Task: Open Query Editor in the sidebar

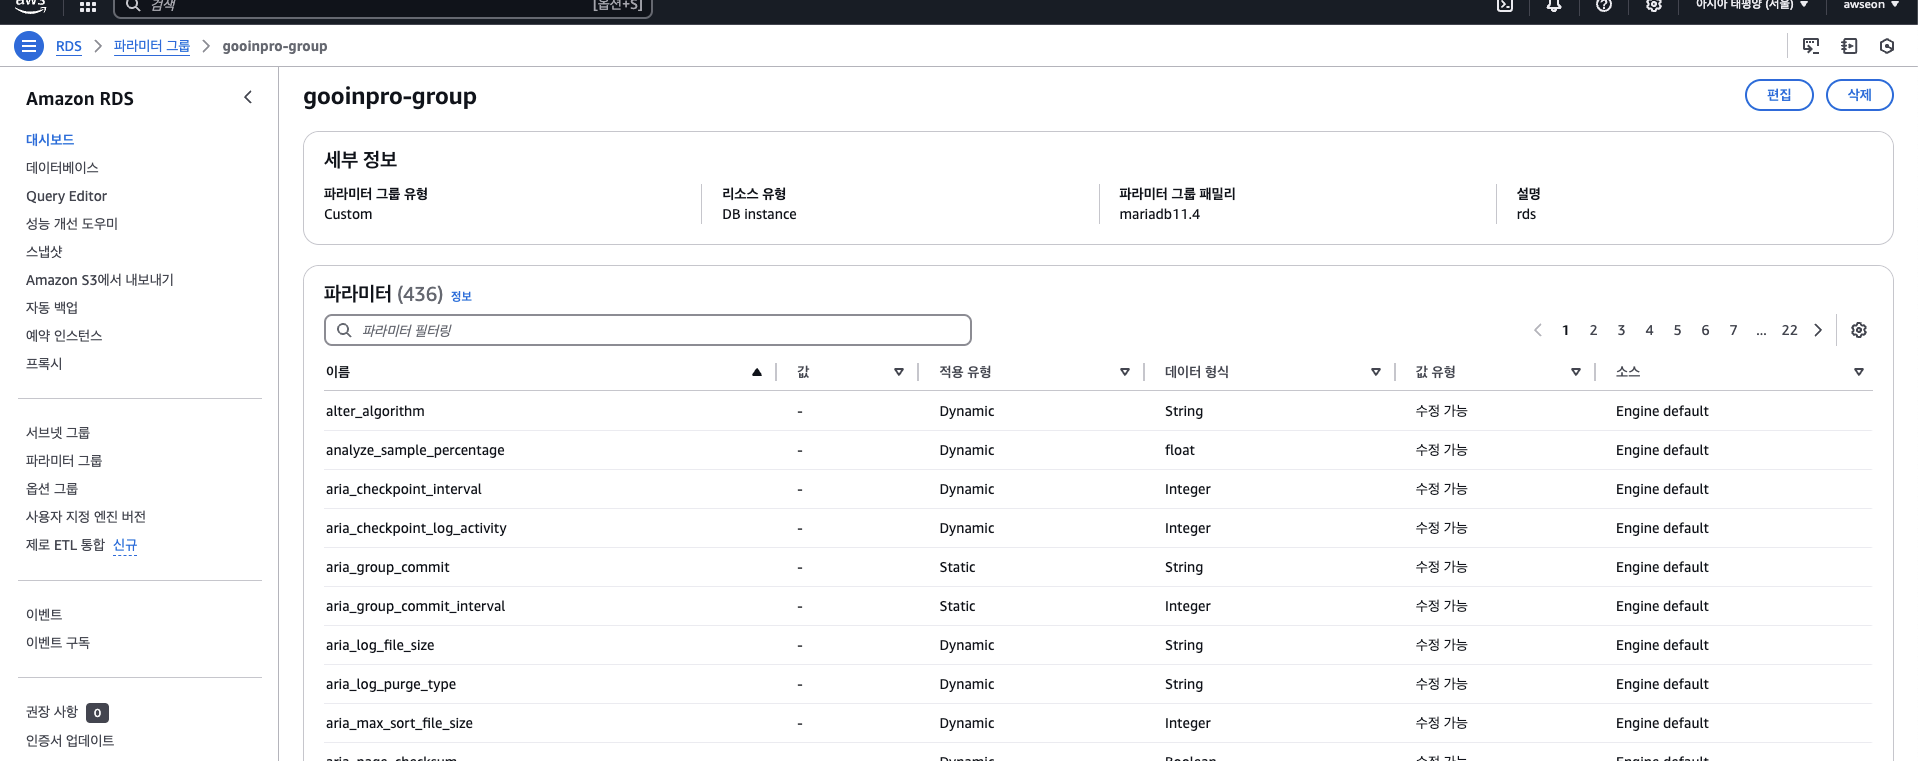Action: click(66, 196)
